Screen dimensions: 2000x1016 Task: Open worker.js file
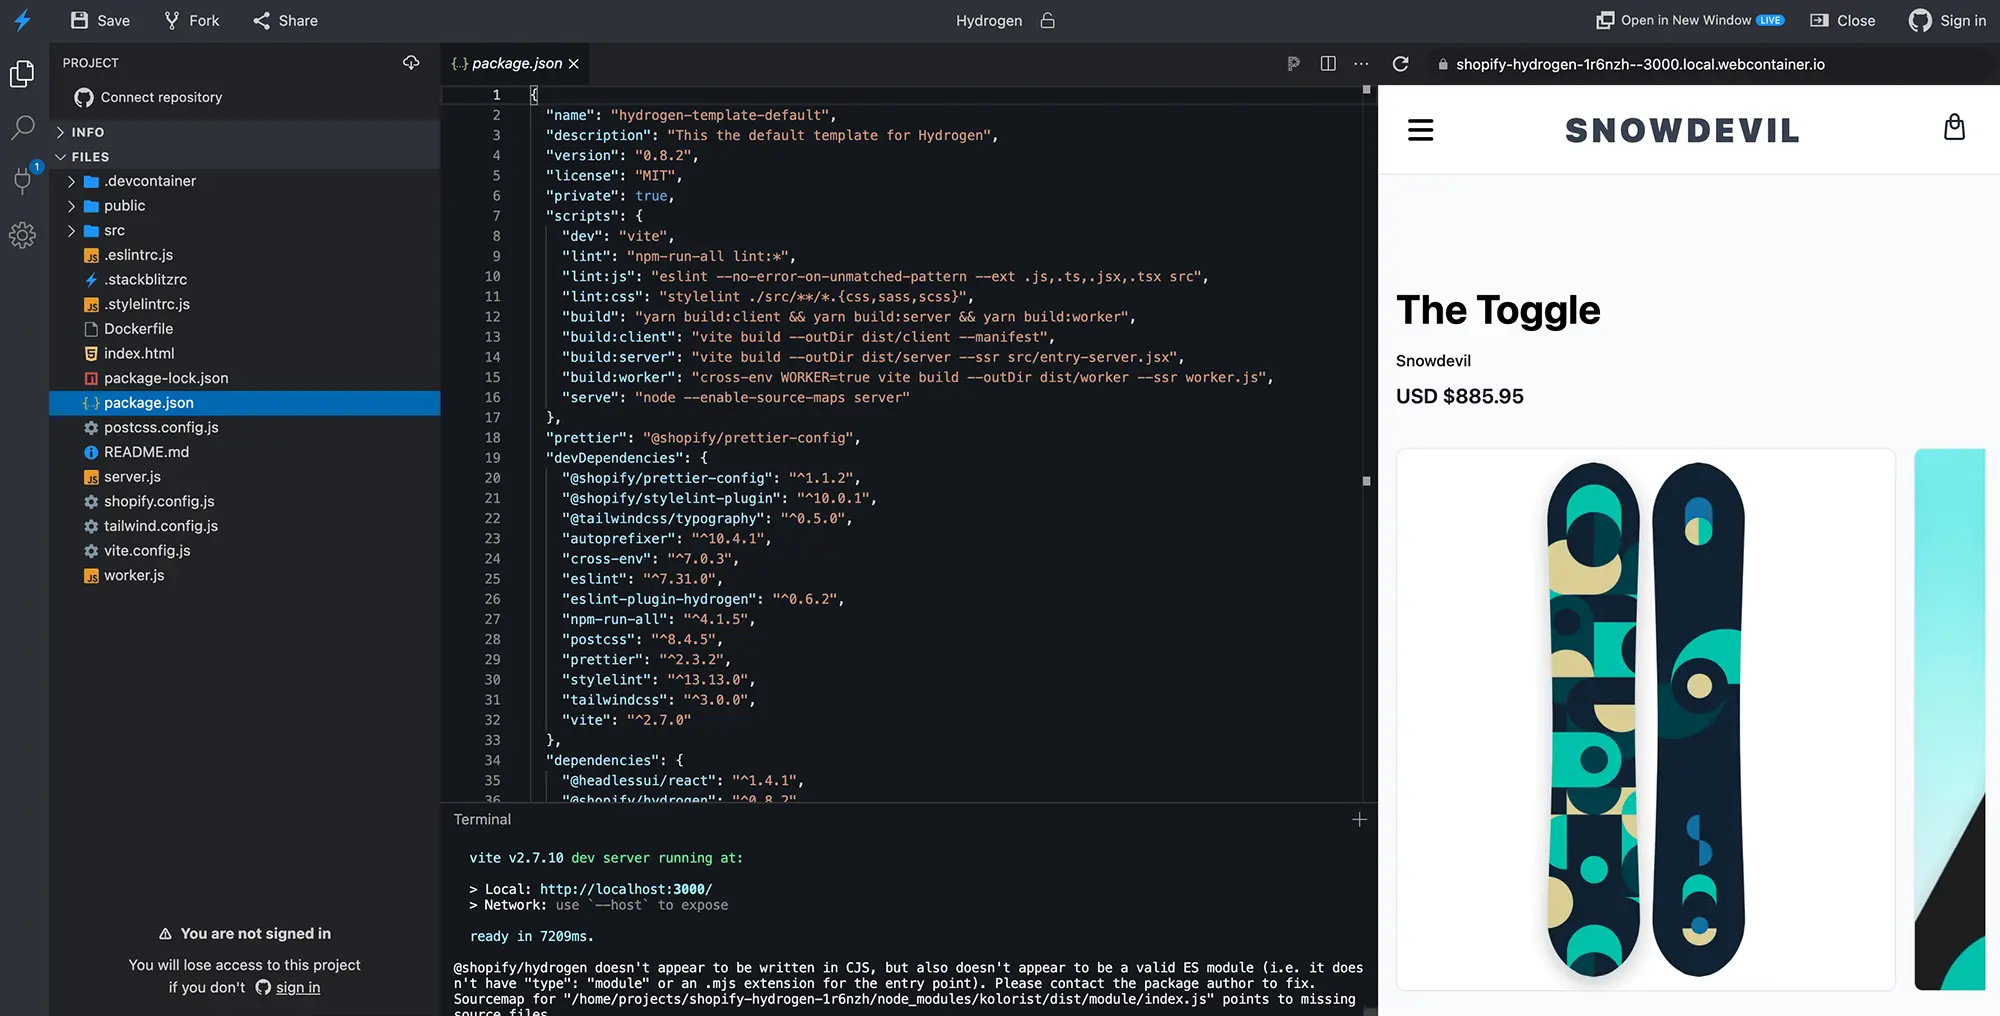(x=244, y=575)
